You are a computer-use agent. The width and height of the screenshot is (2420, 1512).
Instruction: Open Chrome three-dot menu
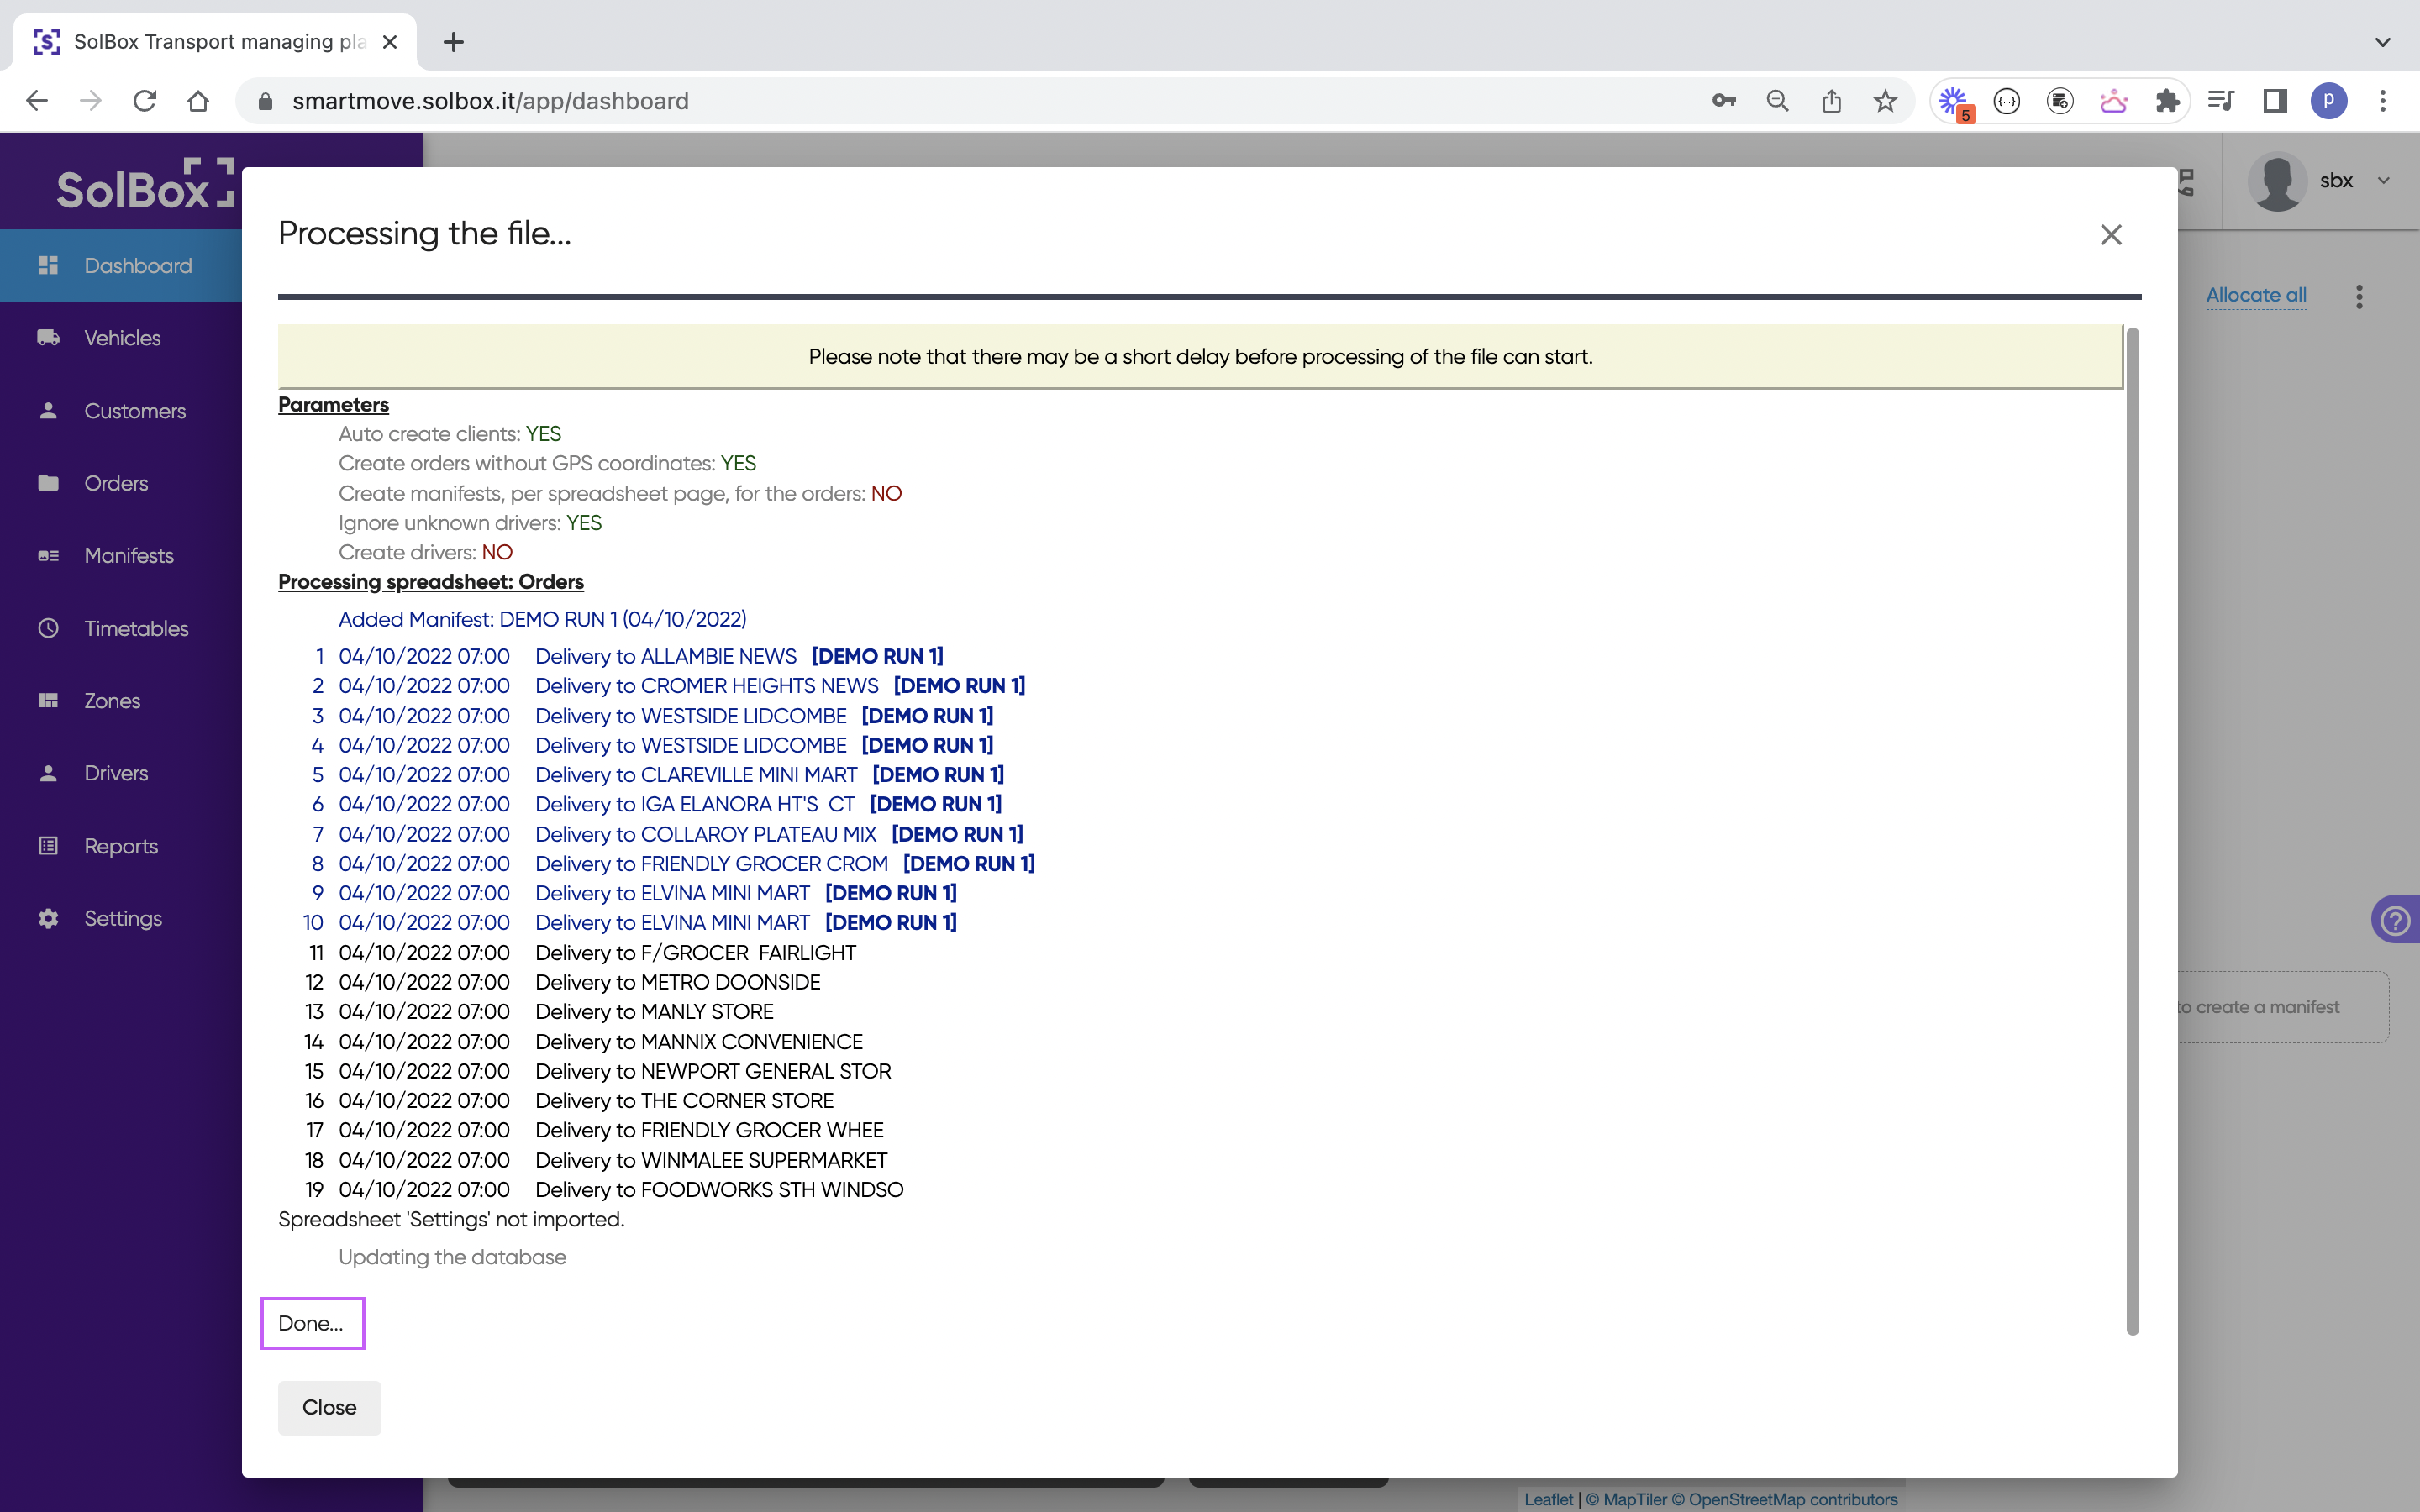pos(2383,101)
